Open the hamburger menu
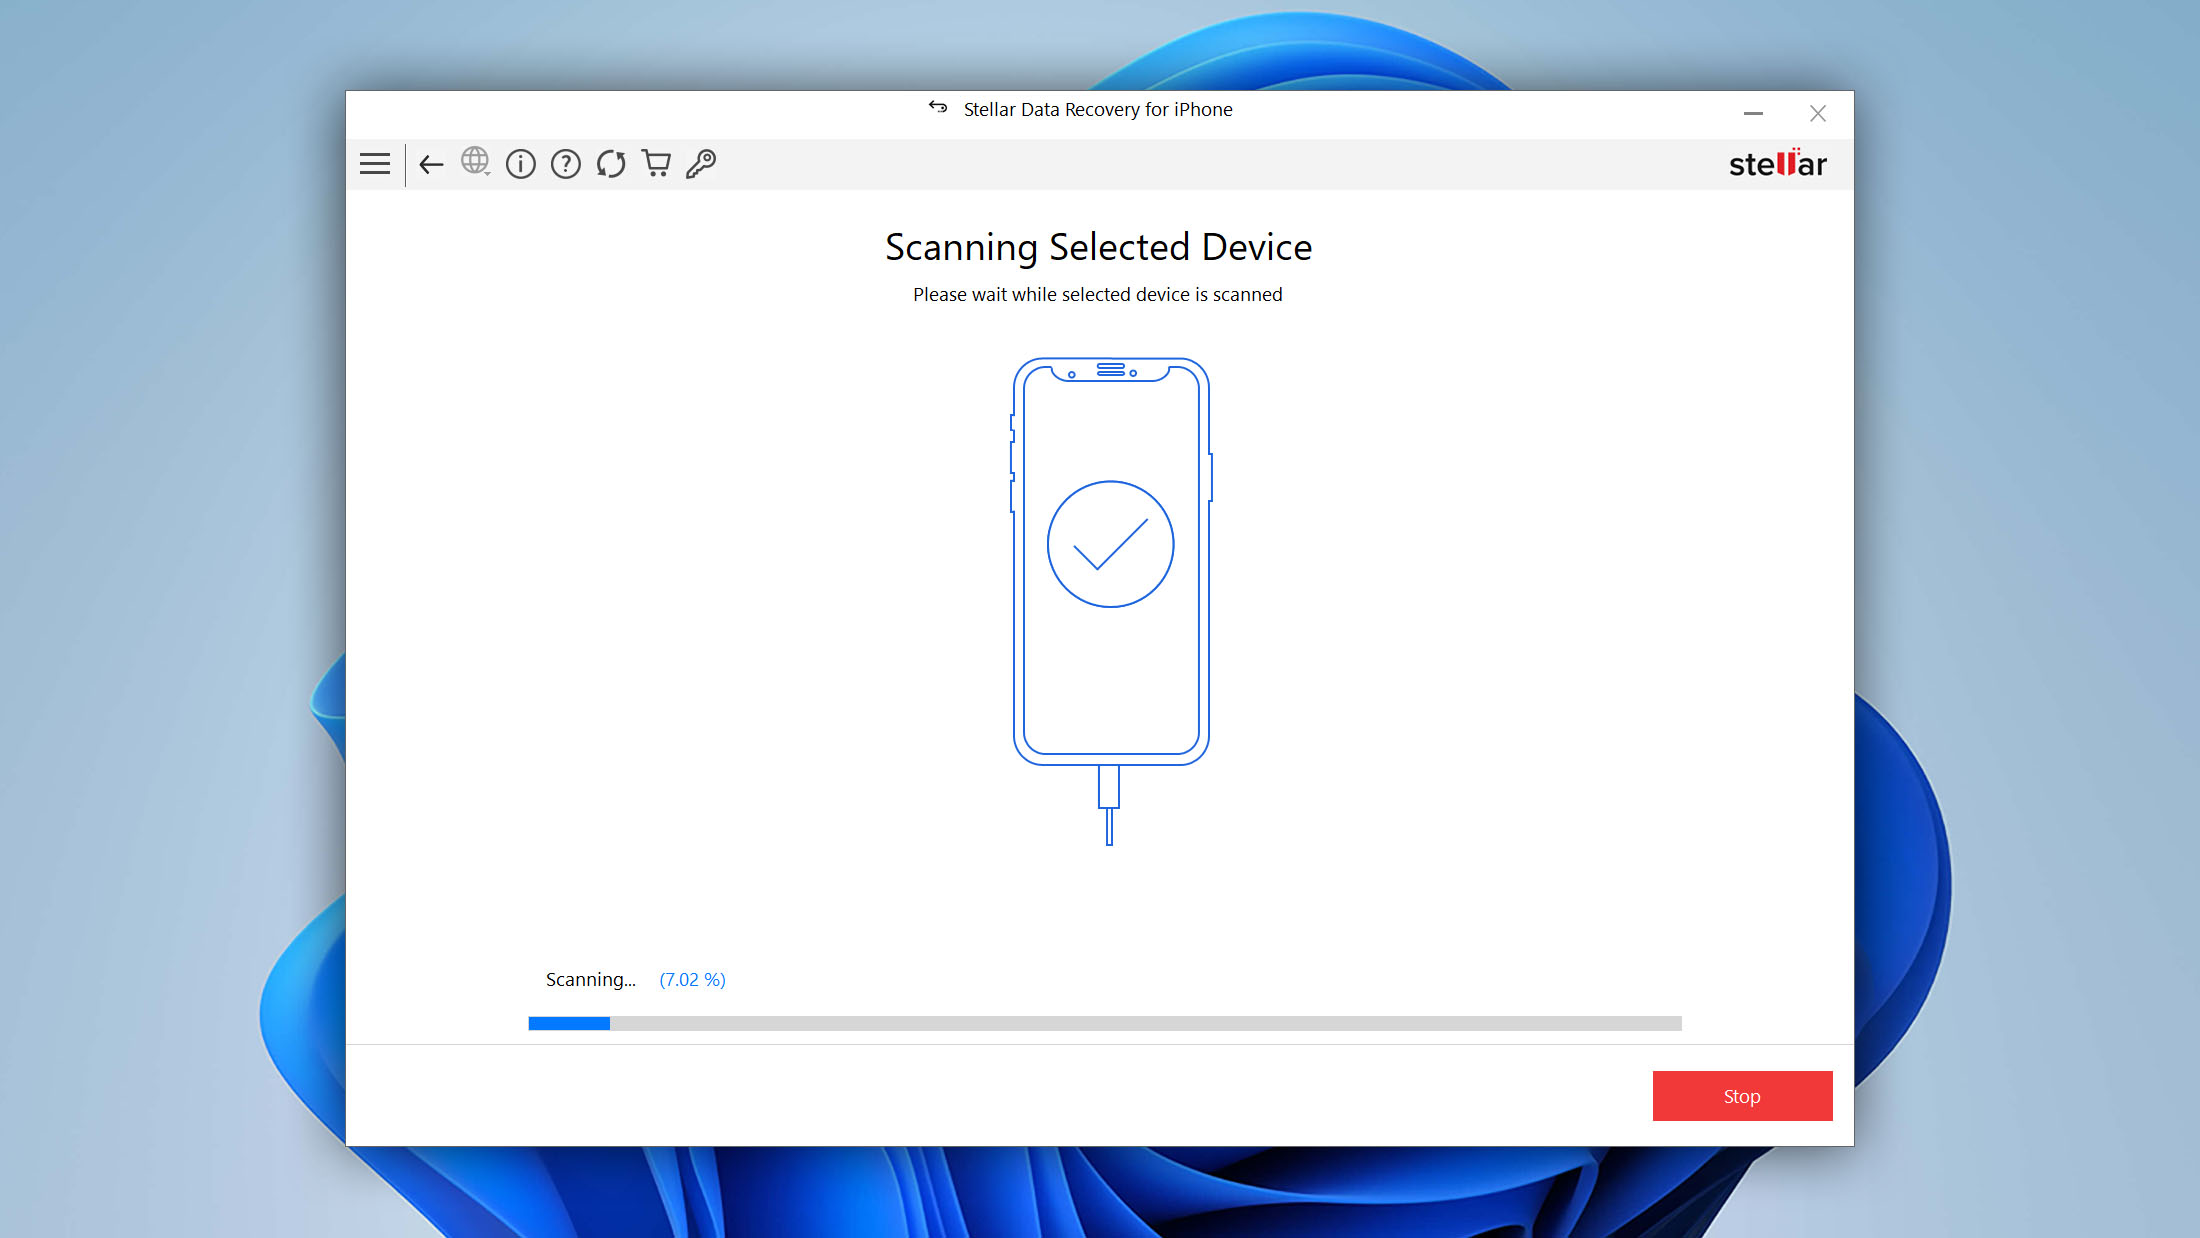 click(375, 164)
